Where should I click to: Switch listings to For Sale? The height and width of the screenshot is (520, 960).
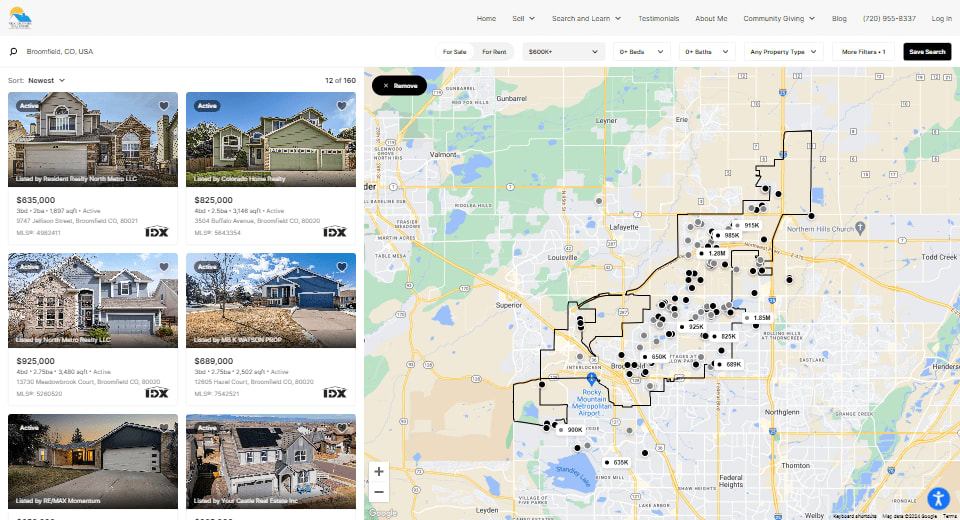coord(454,52)
